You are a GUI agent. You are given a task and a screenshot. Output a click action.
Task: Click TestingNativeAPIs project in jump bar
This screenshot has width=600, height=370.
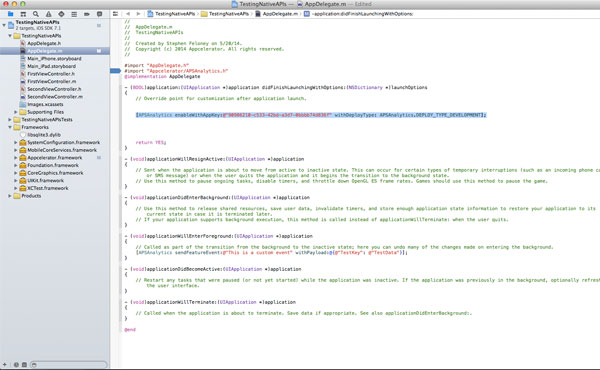coord(171,14)
